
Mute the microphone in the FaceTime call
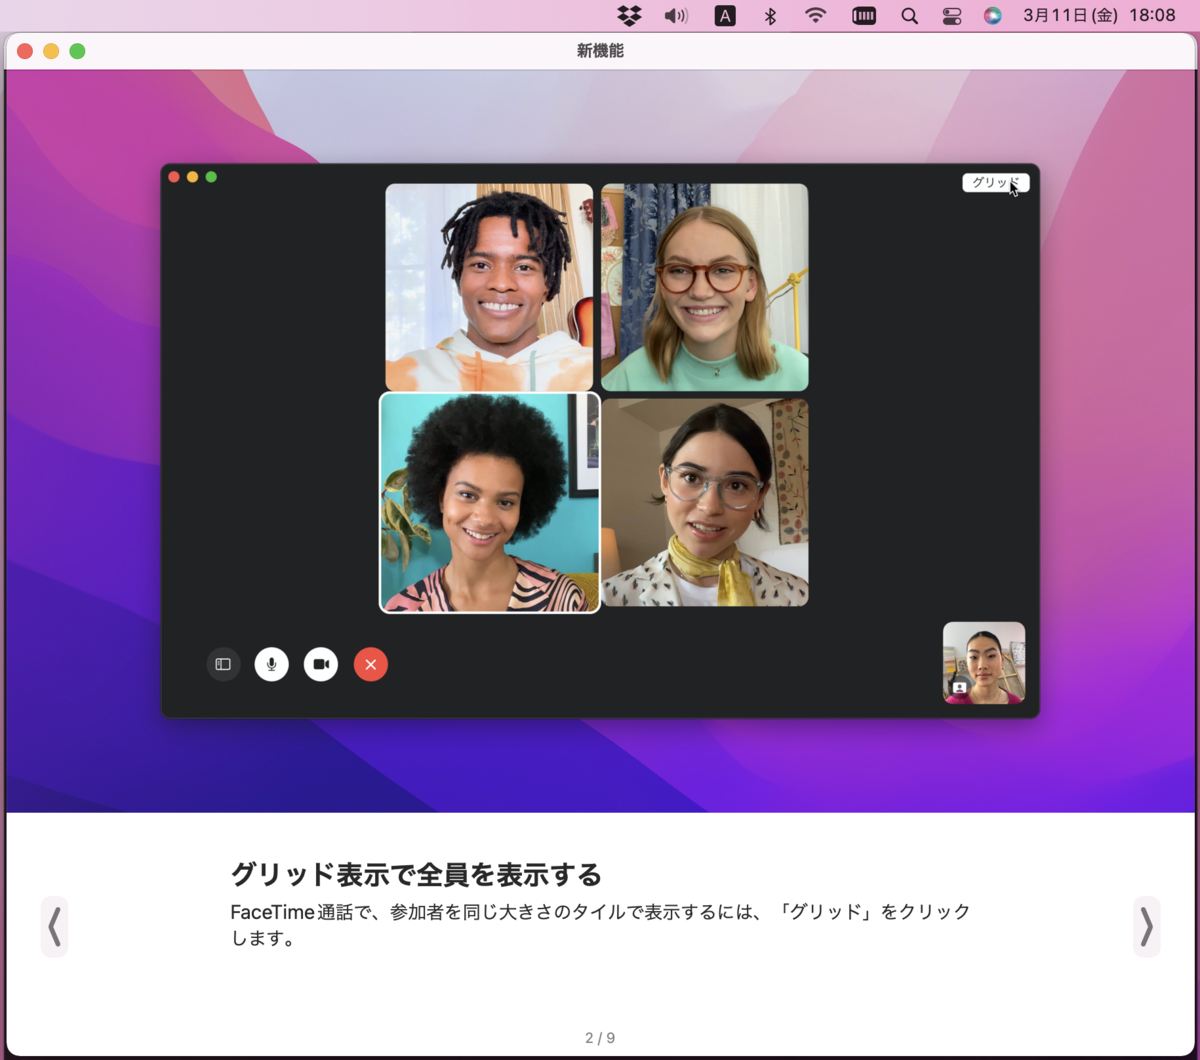(x=272, y=664)
